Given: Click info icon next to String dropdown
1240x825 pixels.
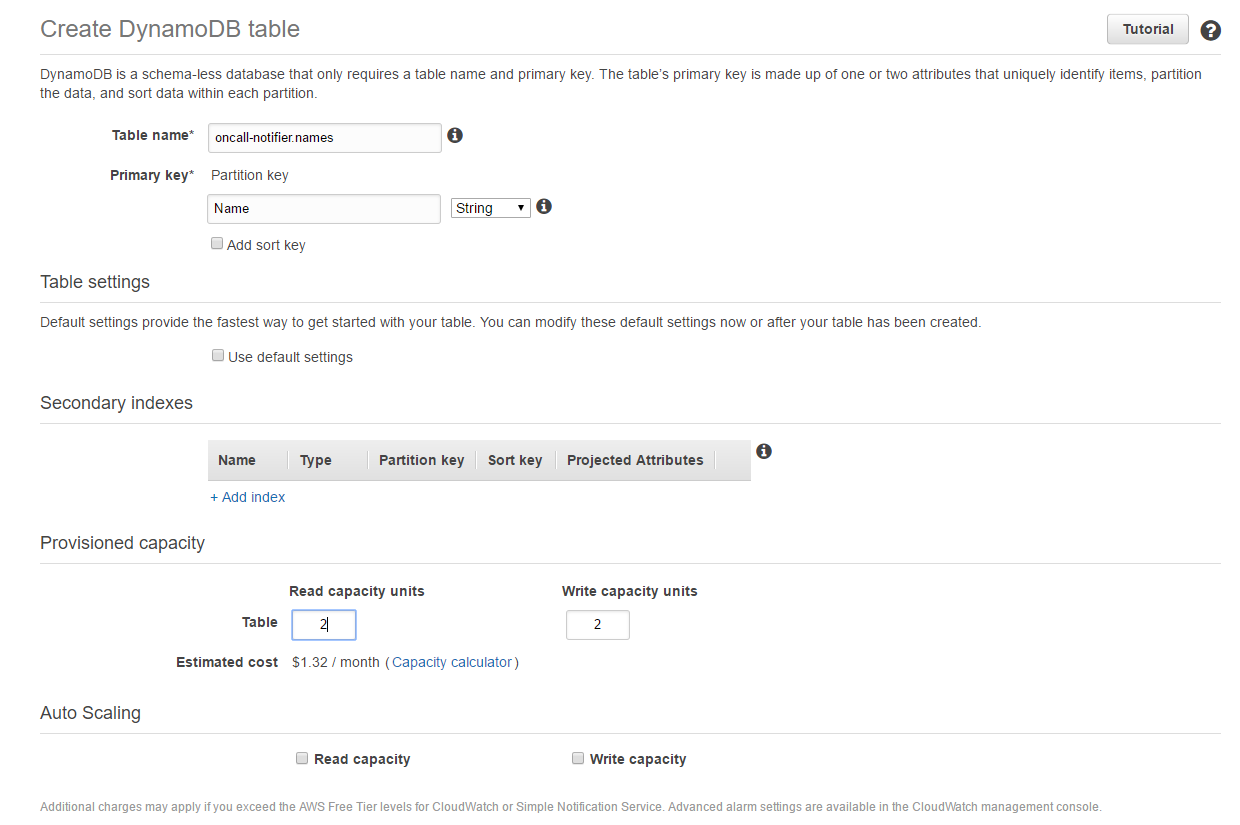Looking at the screenshot, I should tap(544, 206).
